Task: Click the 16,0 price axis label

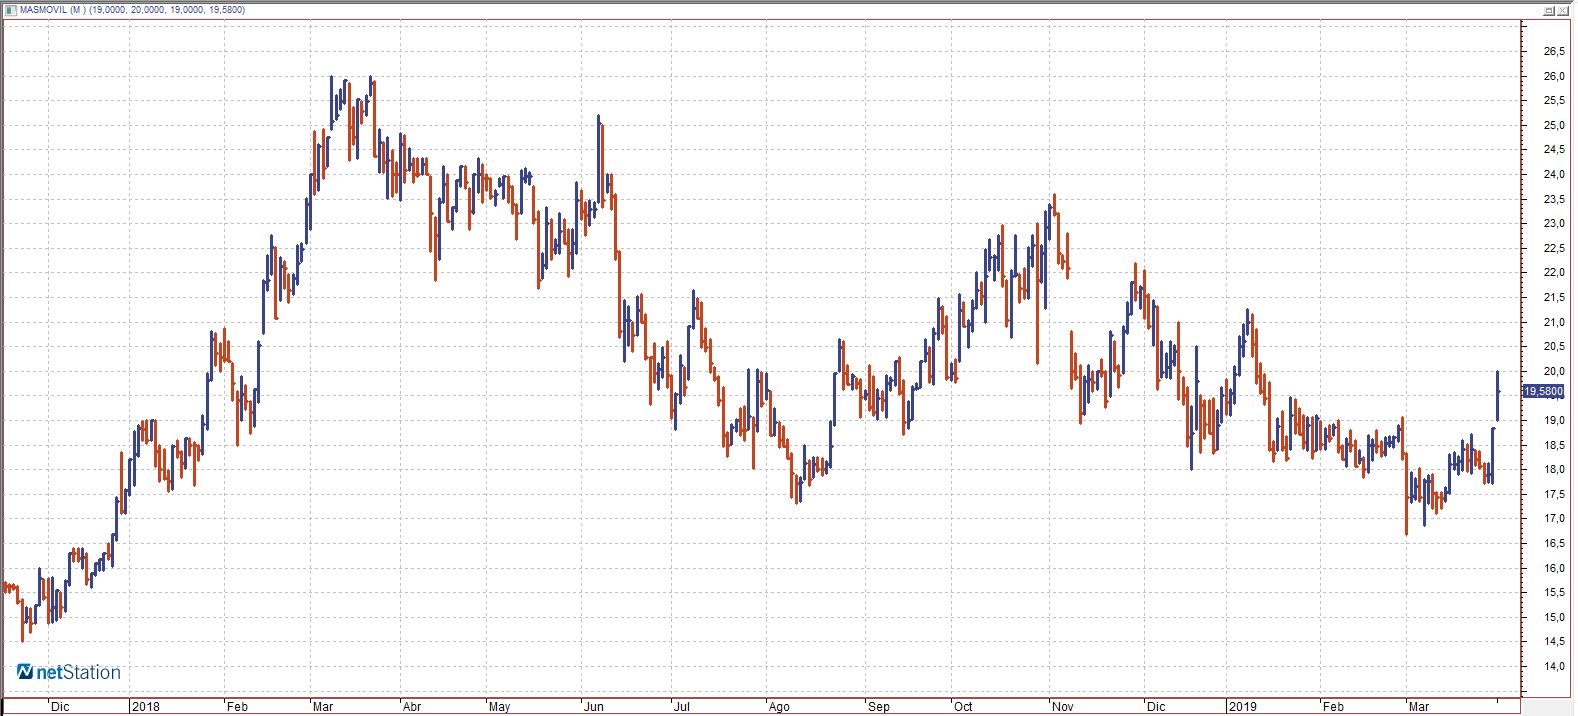Action: (1554, 568)
